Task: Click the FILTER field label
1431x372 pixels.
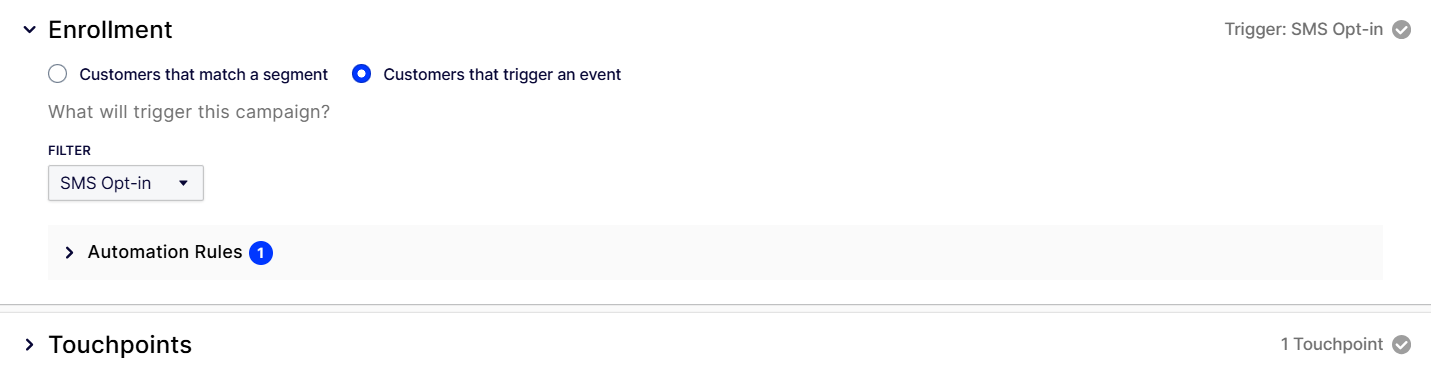Action: point(70,150)
